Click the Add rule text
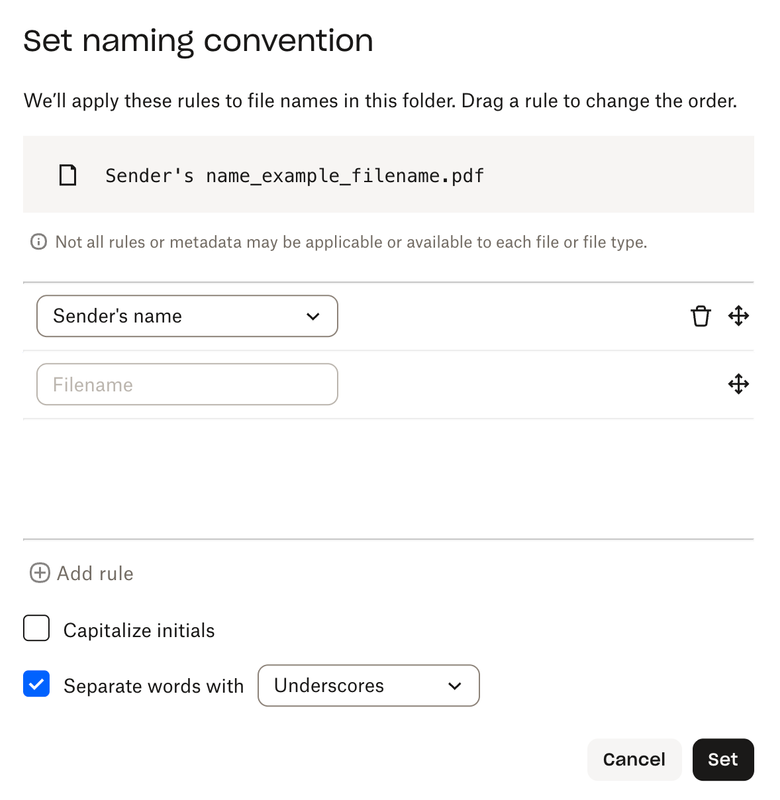 click(x=95, y=574)
